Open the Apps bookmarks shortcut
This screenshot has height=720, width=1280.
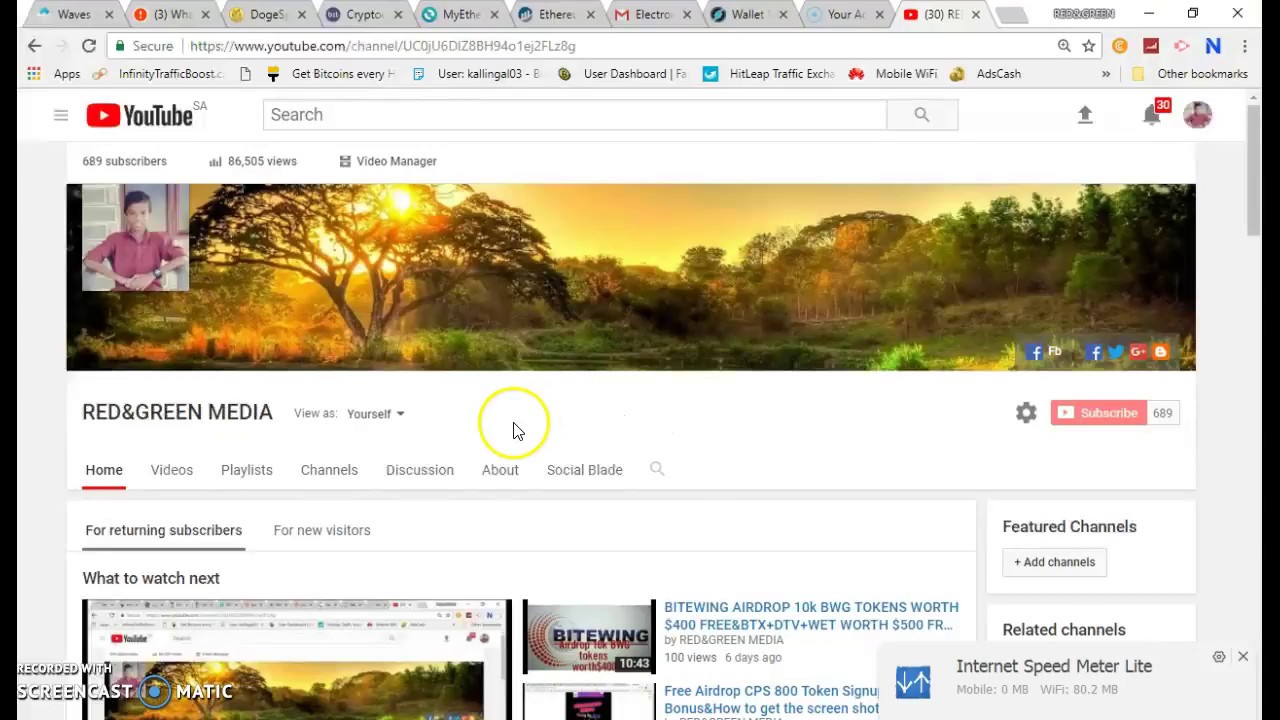55,74
